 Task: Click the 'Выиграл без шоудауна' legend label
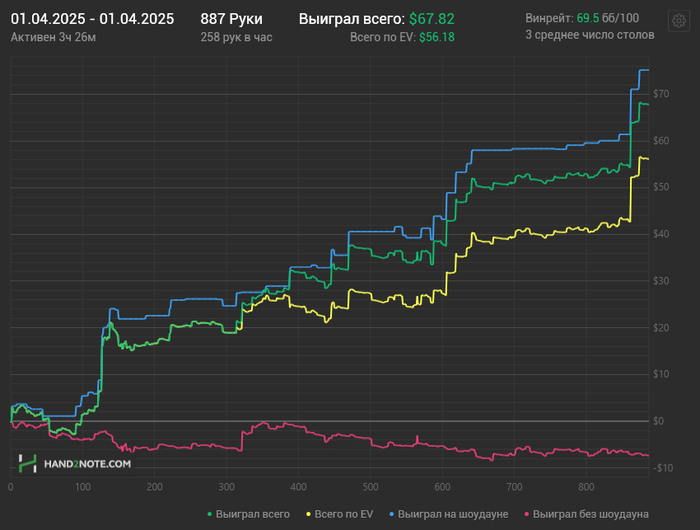click(x=591, y=514)
